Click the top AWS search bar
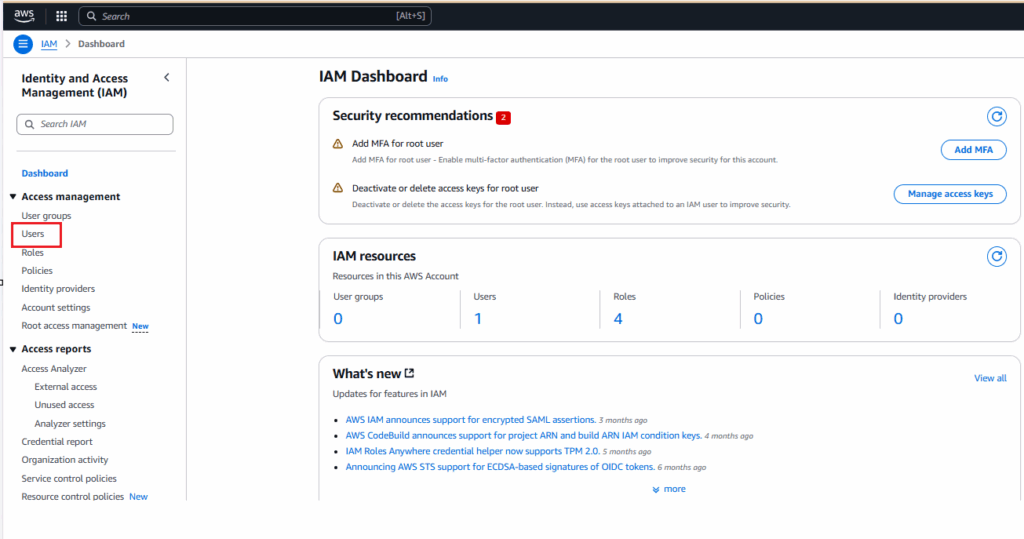Viewport: 1024px width, 539px height. [255, 16]
